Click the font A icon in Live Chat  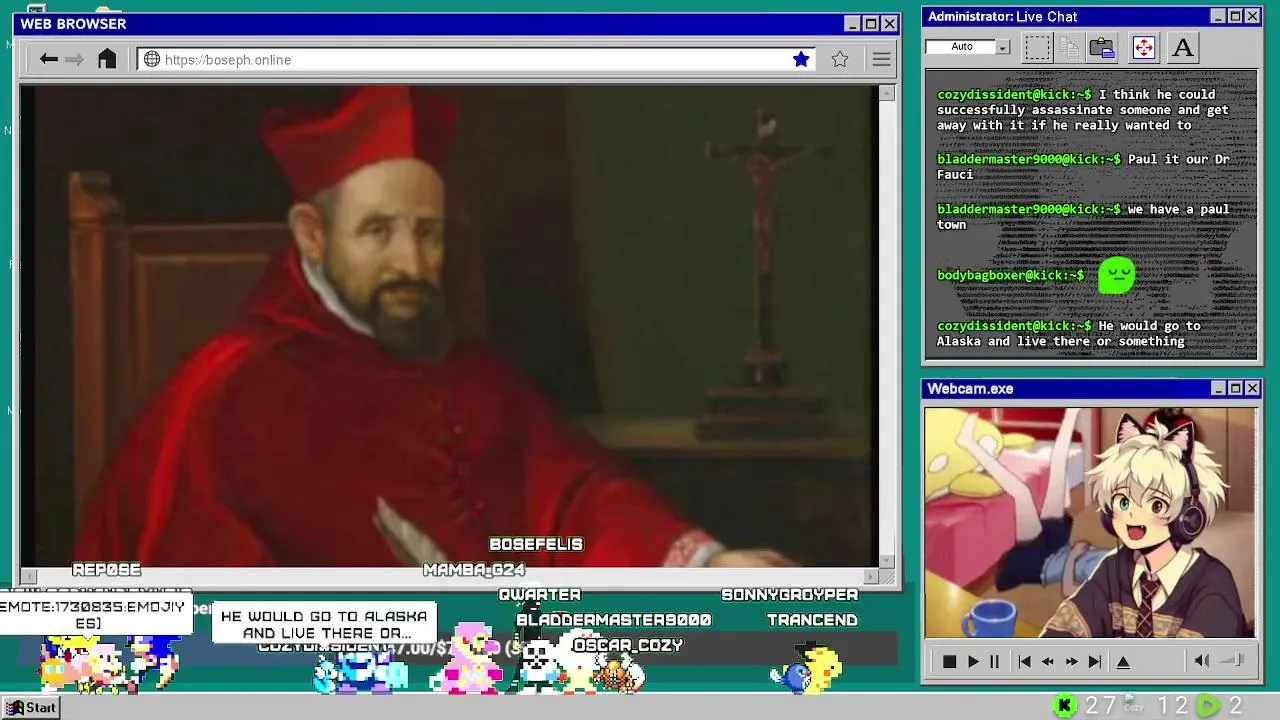pos(1183,47)
